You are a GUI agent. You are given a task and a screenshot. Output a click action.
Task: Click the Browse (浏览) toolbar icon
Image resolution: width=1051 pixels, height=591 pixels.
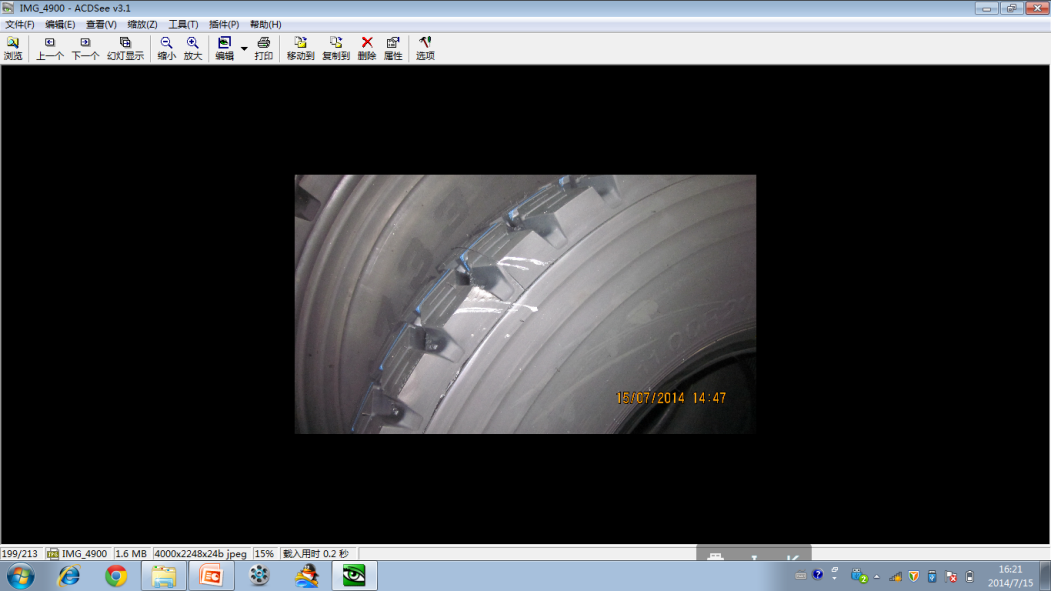[x=13, y=48]
